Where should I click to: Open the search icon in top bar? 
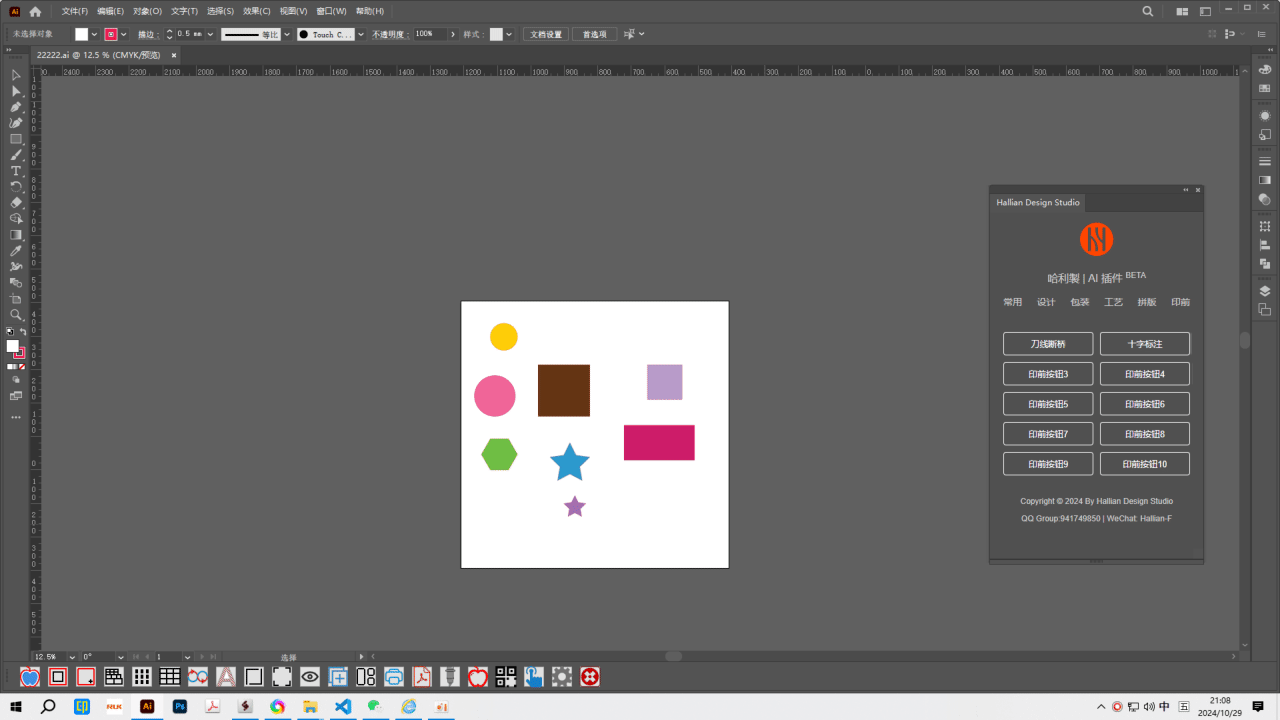tap(1148, 11)
